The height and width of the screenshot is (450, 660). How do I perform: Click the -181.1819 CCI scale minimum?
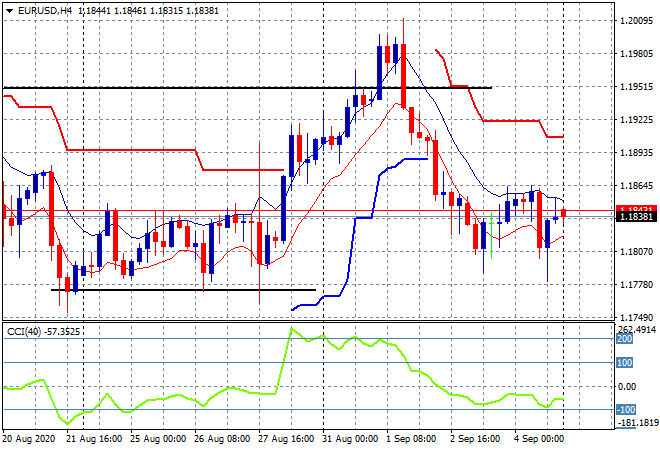637,423
